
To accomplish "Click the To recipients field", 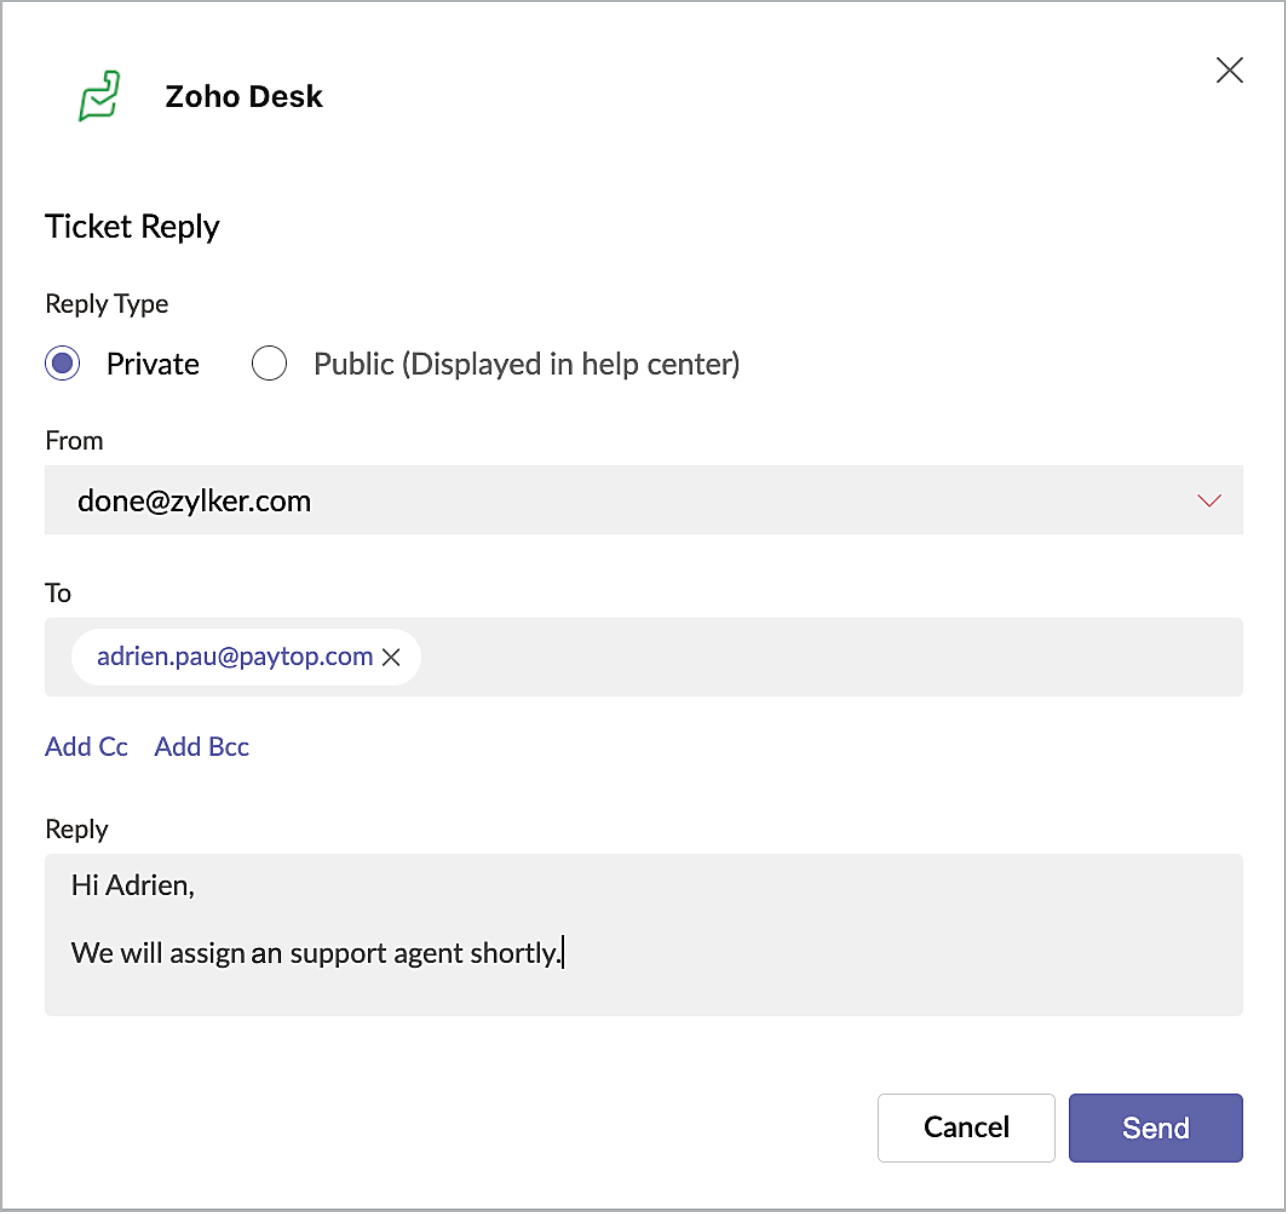I will (x=800, y=657).
